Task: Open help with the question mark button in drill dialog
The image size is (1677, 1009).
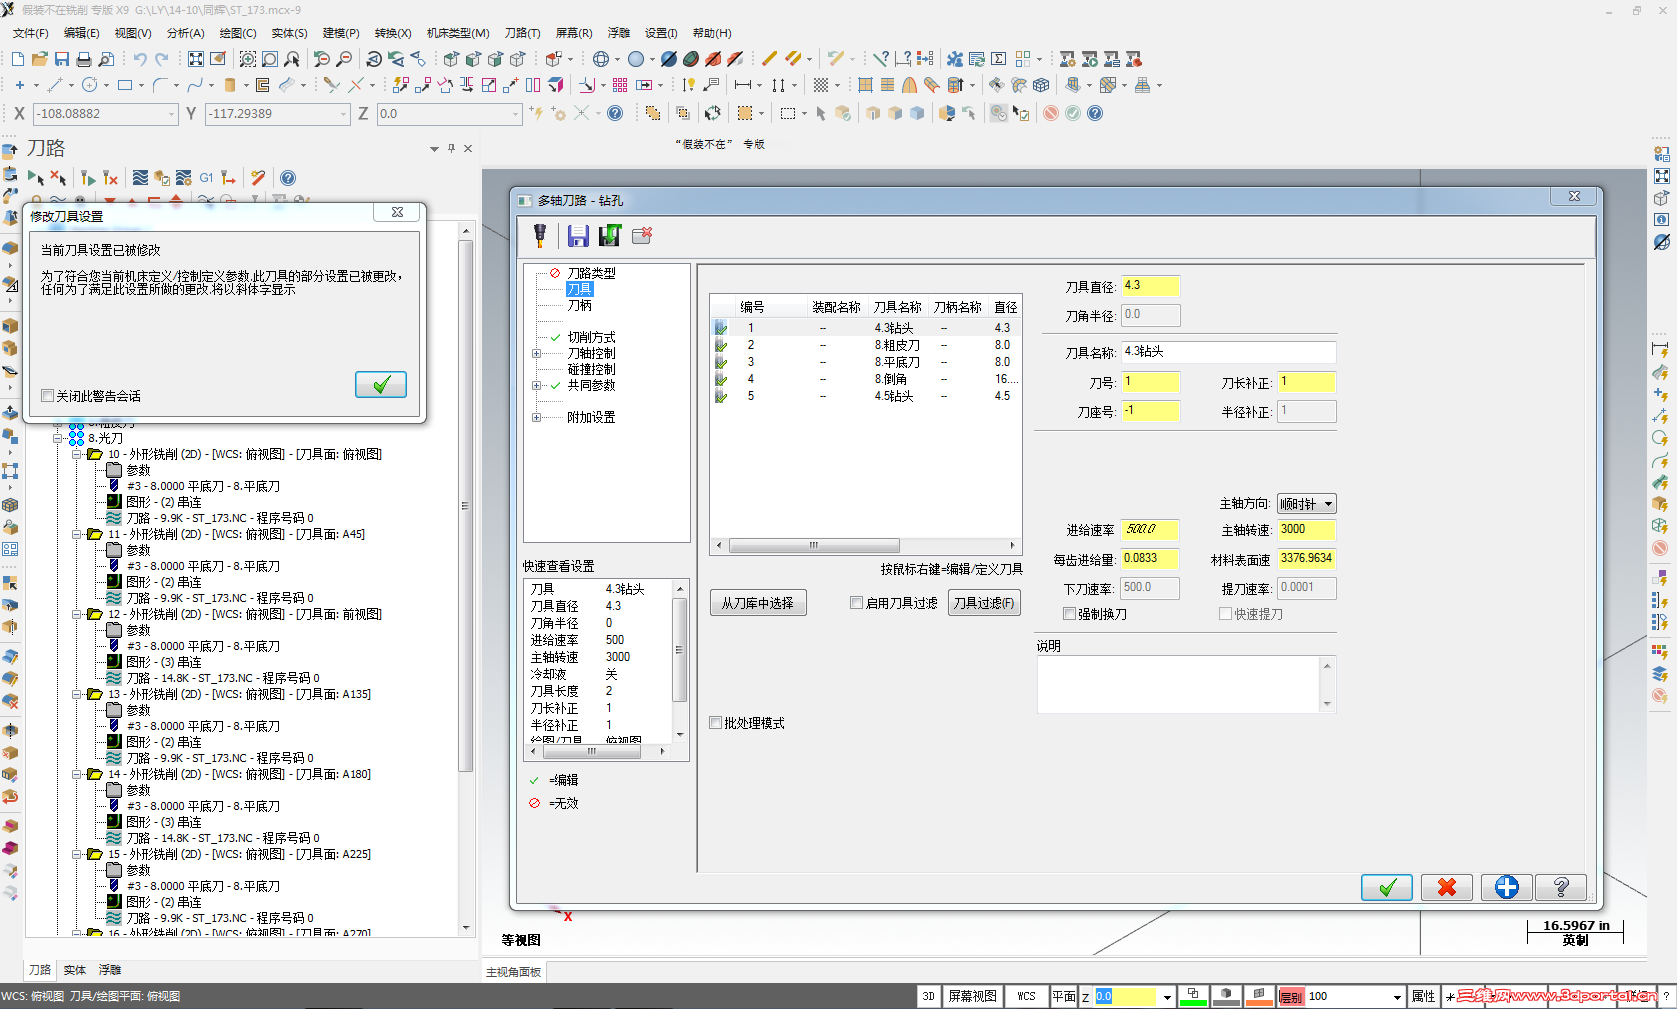Action: [x=1561, y=887]
